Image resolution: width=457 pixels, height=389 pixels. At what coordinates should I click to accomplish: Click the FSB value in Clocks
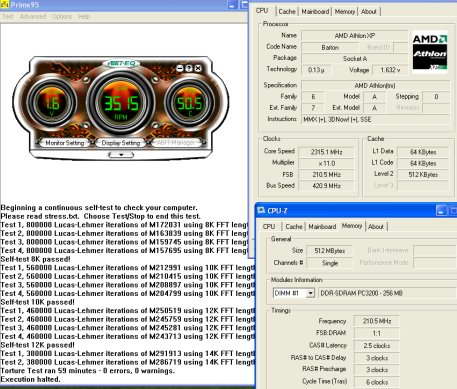click(326, 175)
